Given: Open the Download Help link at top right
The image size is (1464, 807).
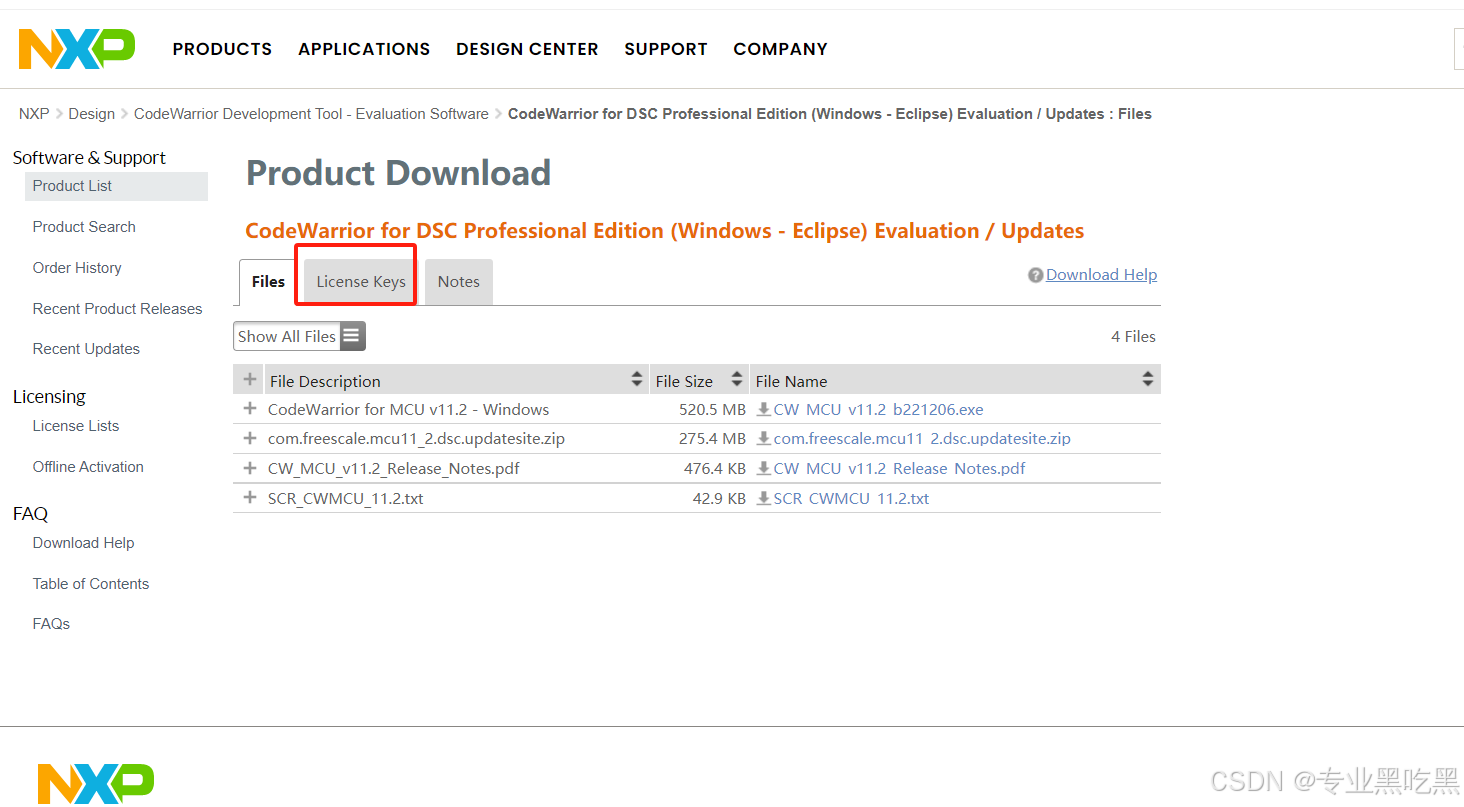Looking at the screenshot, I should coord(1101,275).
